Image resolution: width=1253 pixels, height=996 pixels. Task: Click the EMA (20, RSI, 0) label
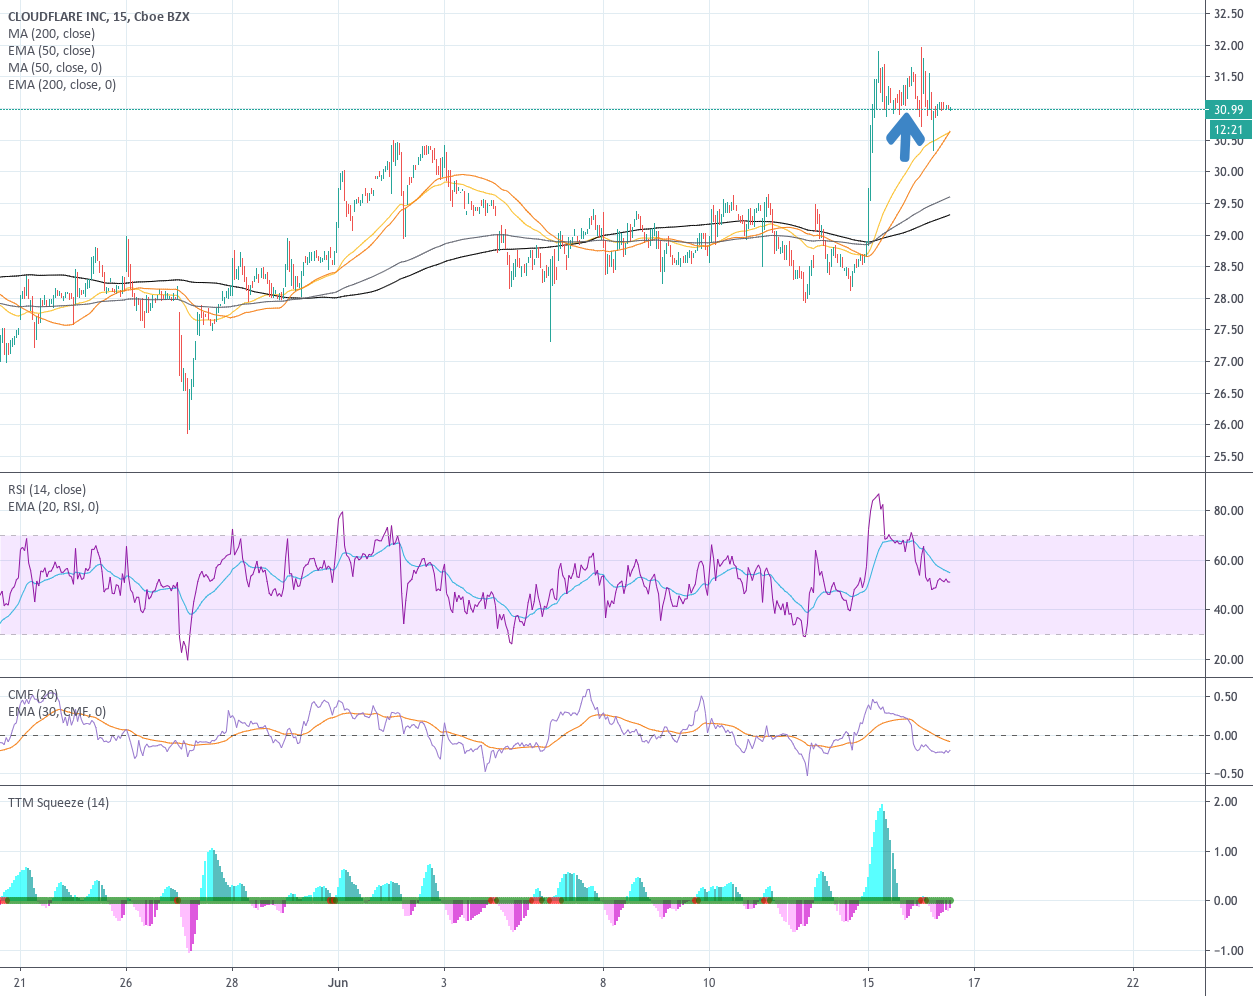coord(54,507)
